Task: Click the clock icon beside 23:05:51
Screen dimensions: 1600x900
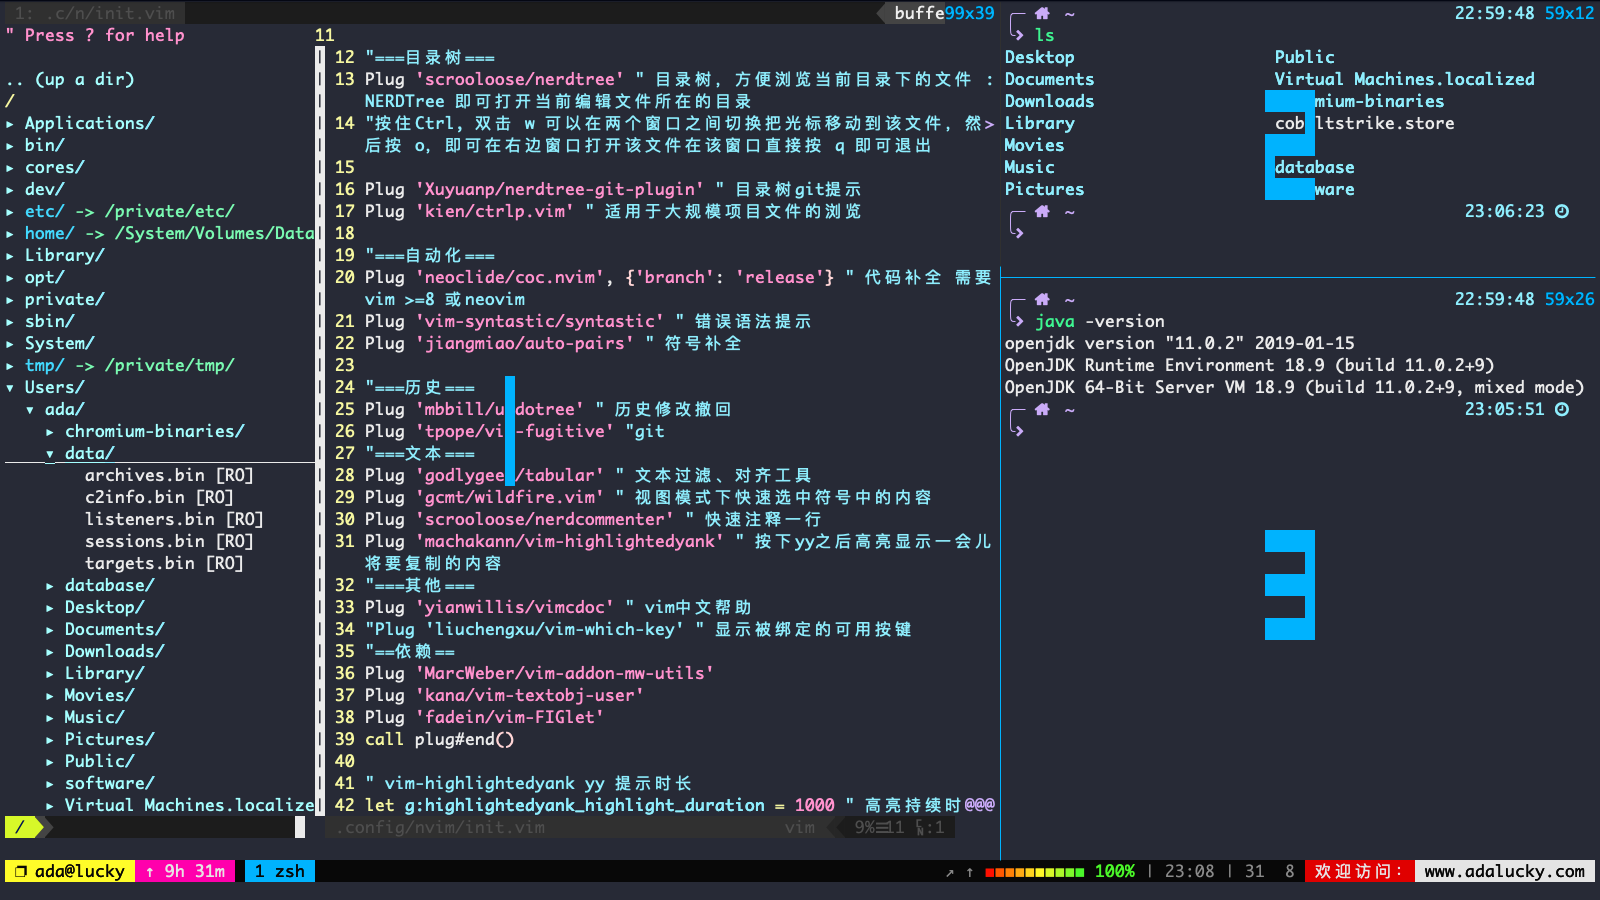Action: 1561,409
